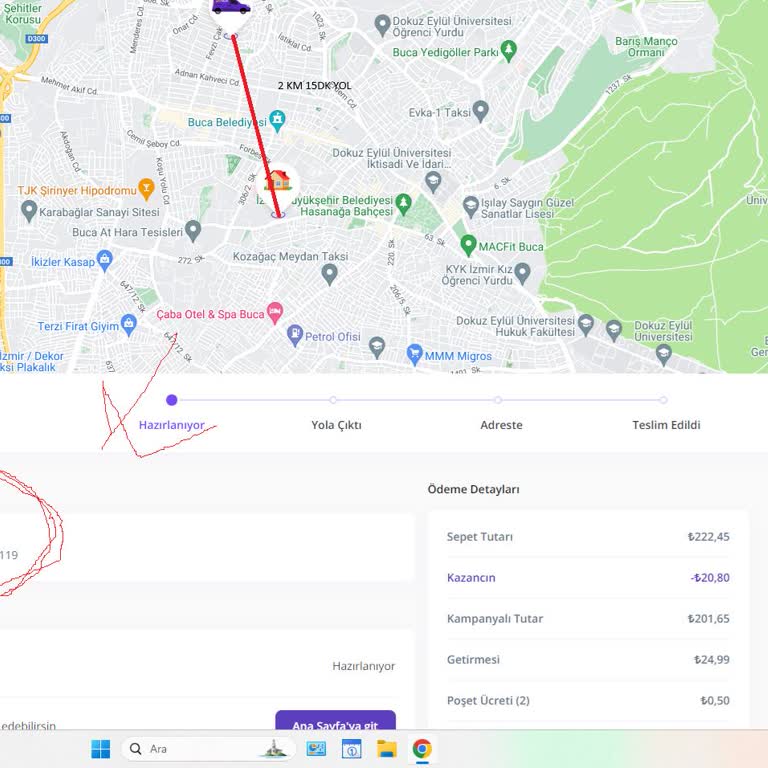Open File Explorer from the taskbar

point(386,749)
